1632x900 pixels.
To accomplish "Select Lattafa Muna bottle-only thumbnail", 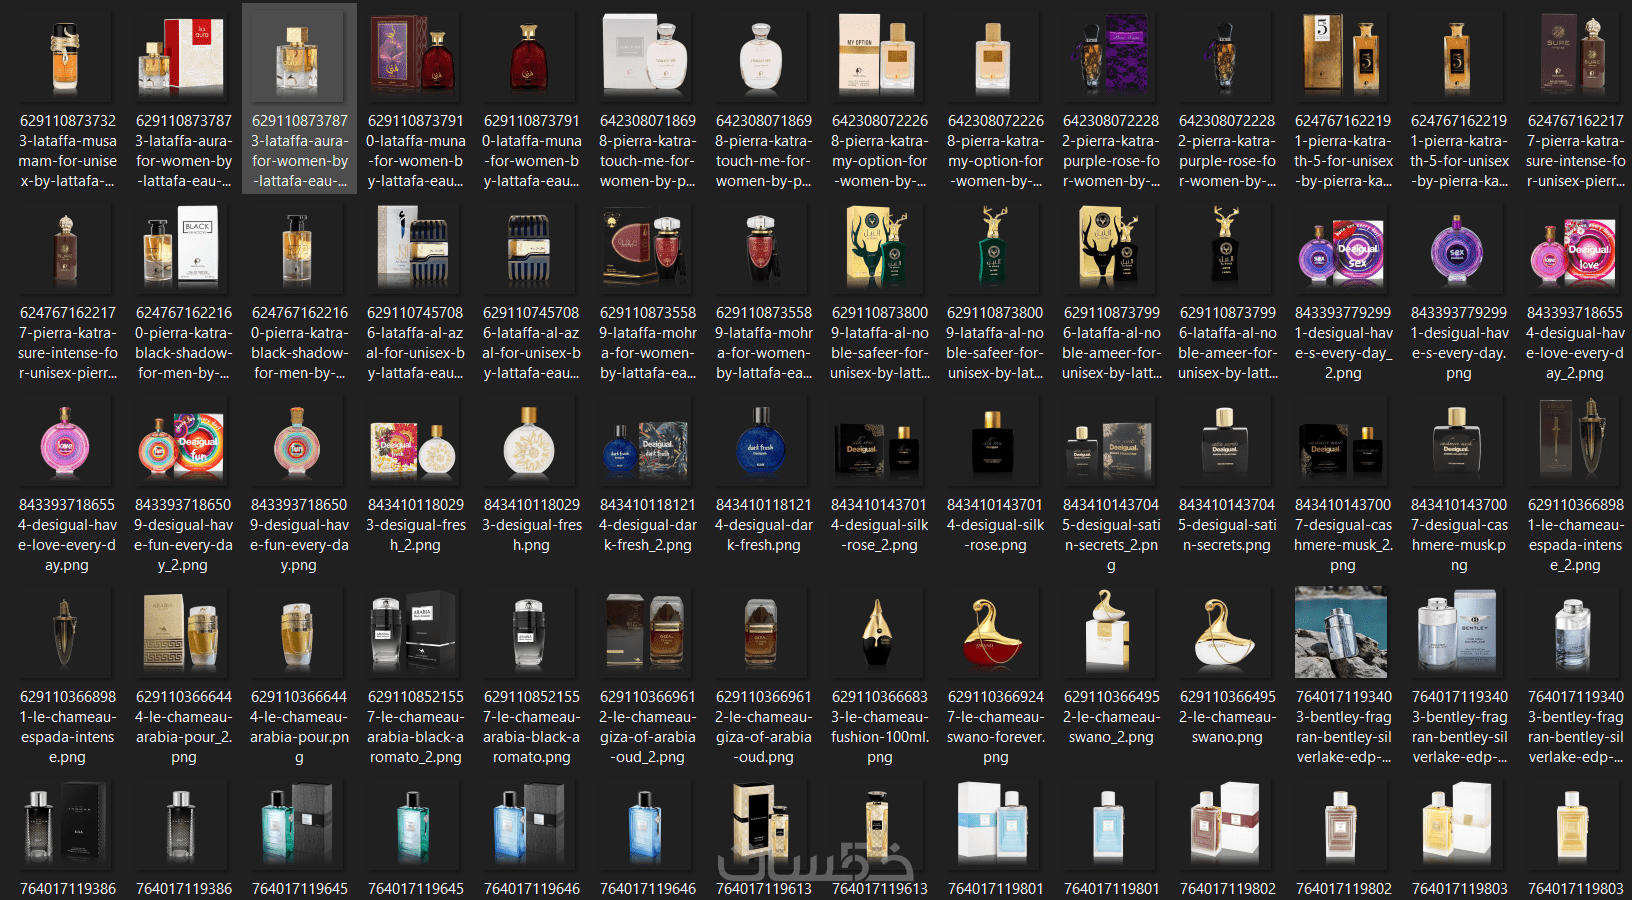I will pos(531,56).
